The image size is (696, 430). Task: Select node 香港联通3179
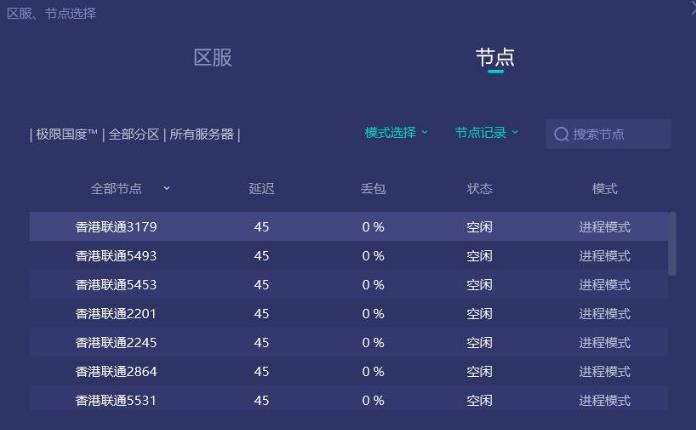[116, 227]
